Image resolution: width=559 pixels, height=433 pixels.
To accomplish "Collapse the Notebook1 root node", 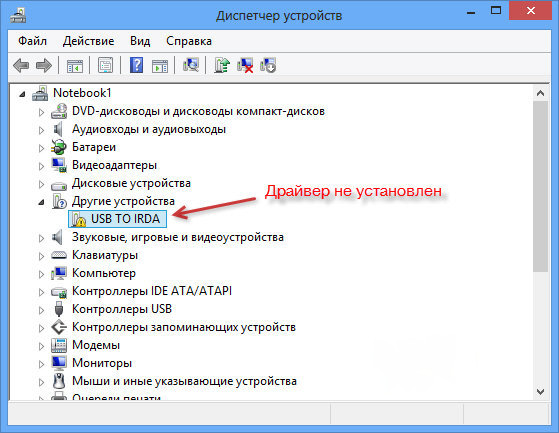I will [22, 94].
